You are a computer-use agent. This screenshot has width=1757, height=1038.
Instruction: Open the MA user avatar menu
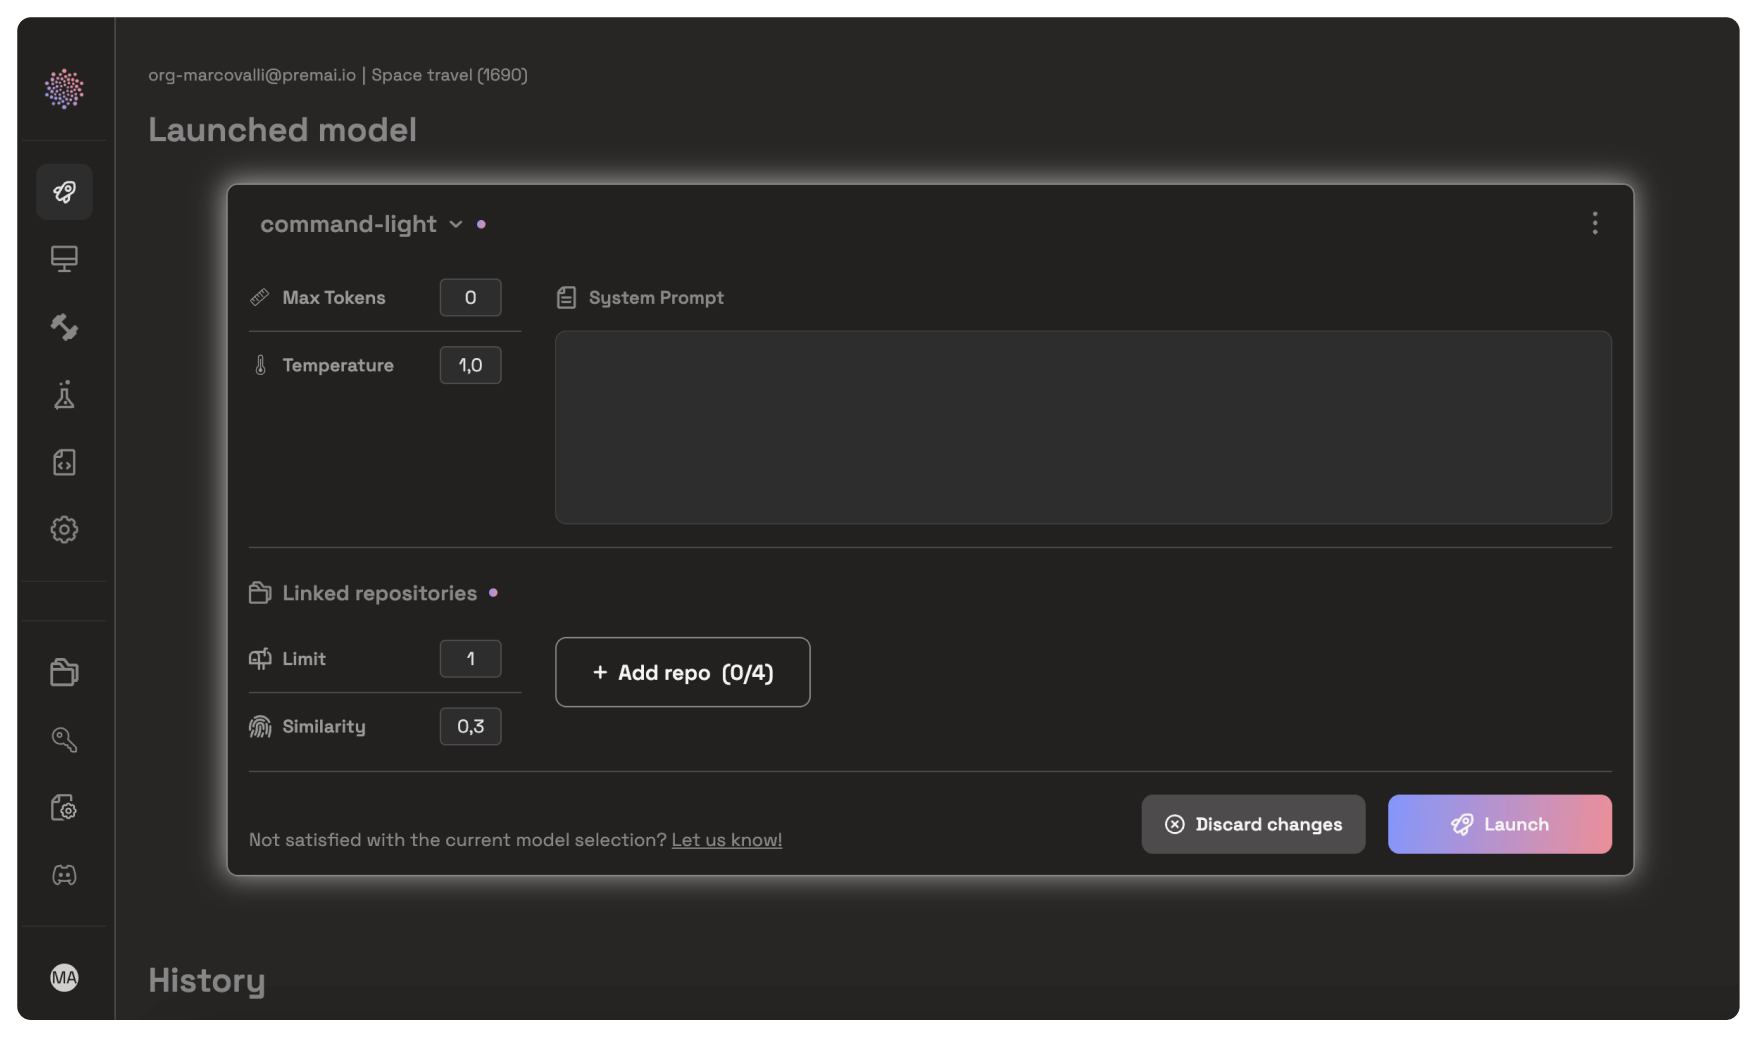[x=64, y=977]
